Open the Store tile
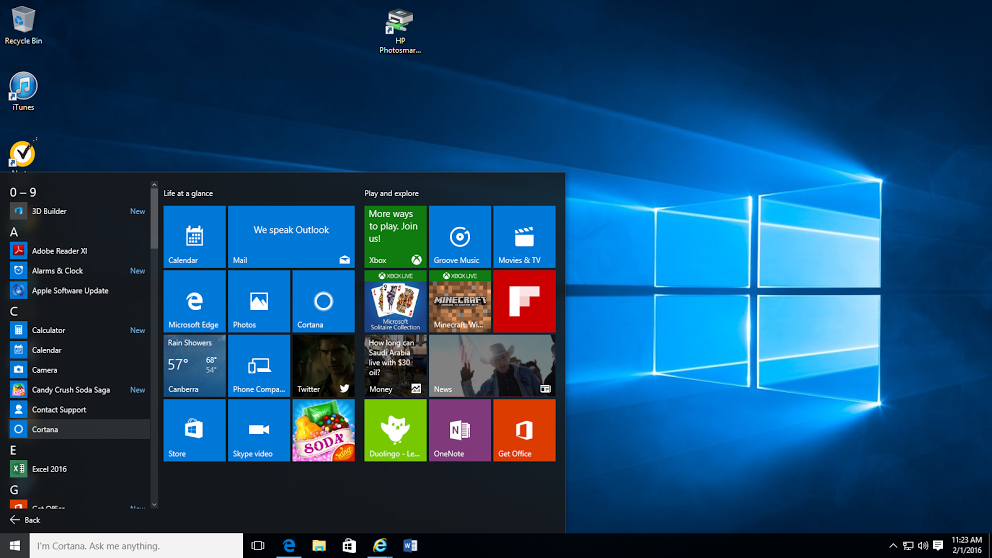Screen dimensions: 992x558 tap(194, 430)
